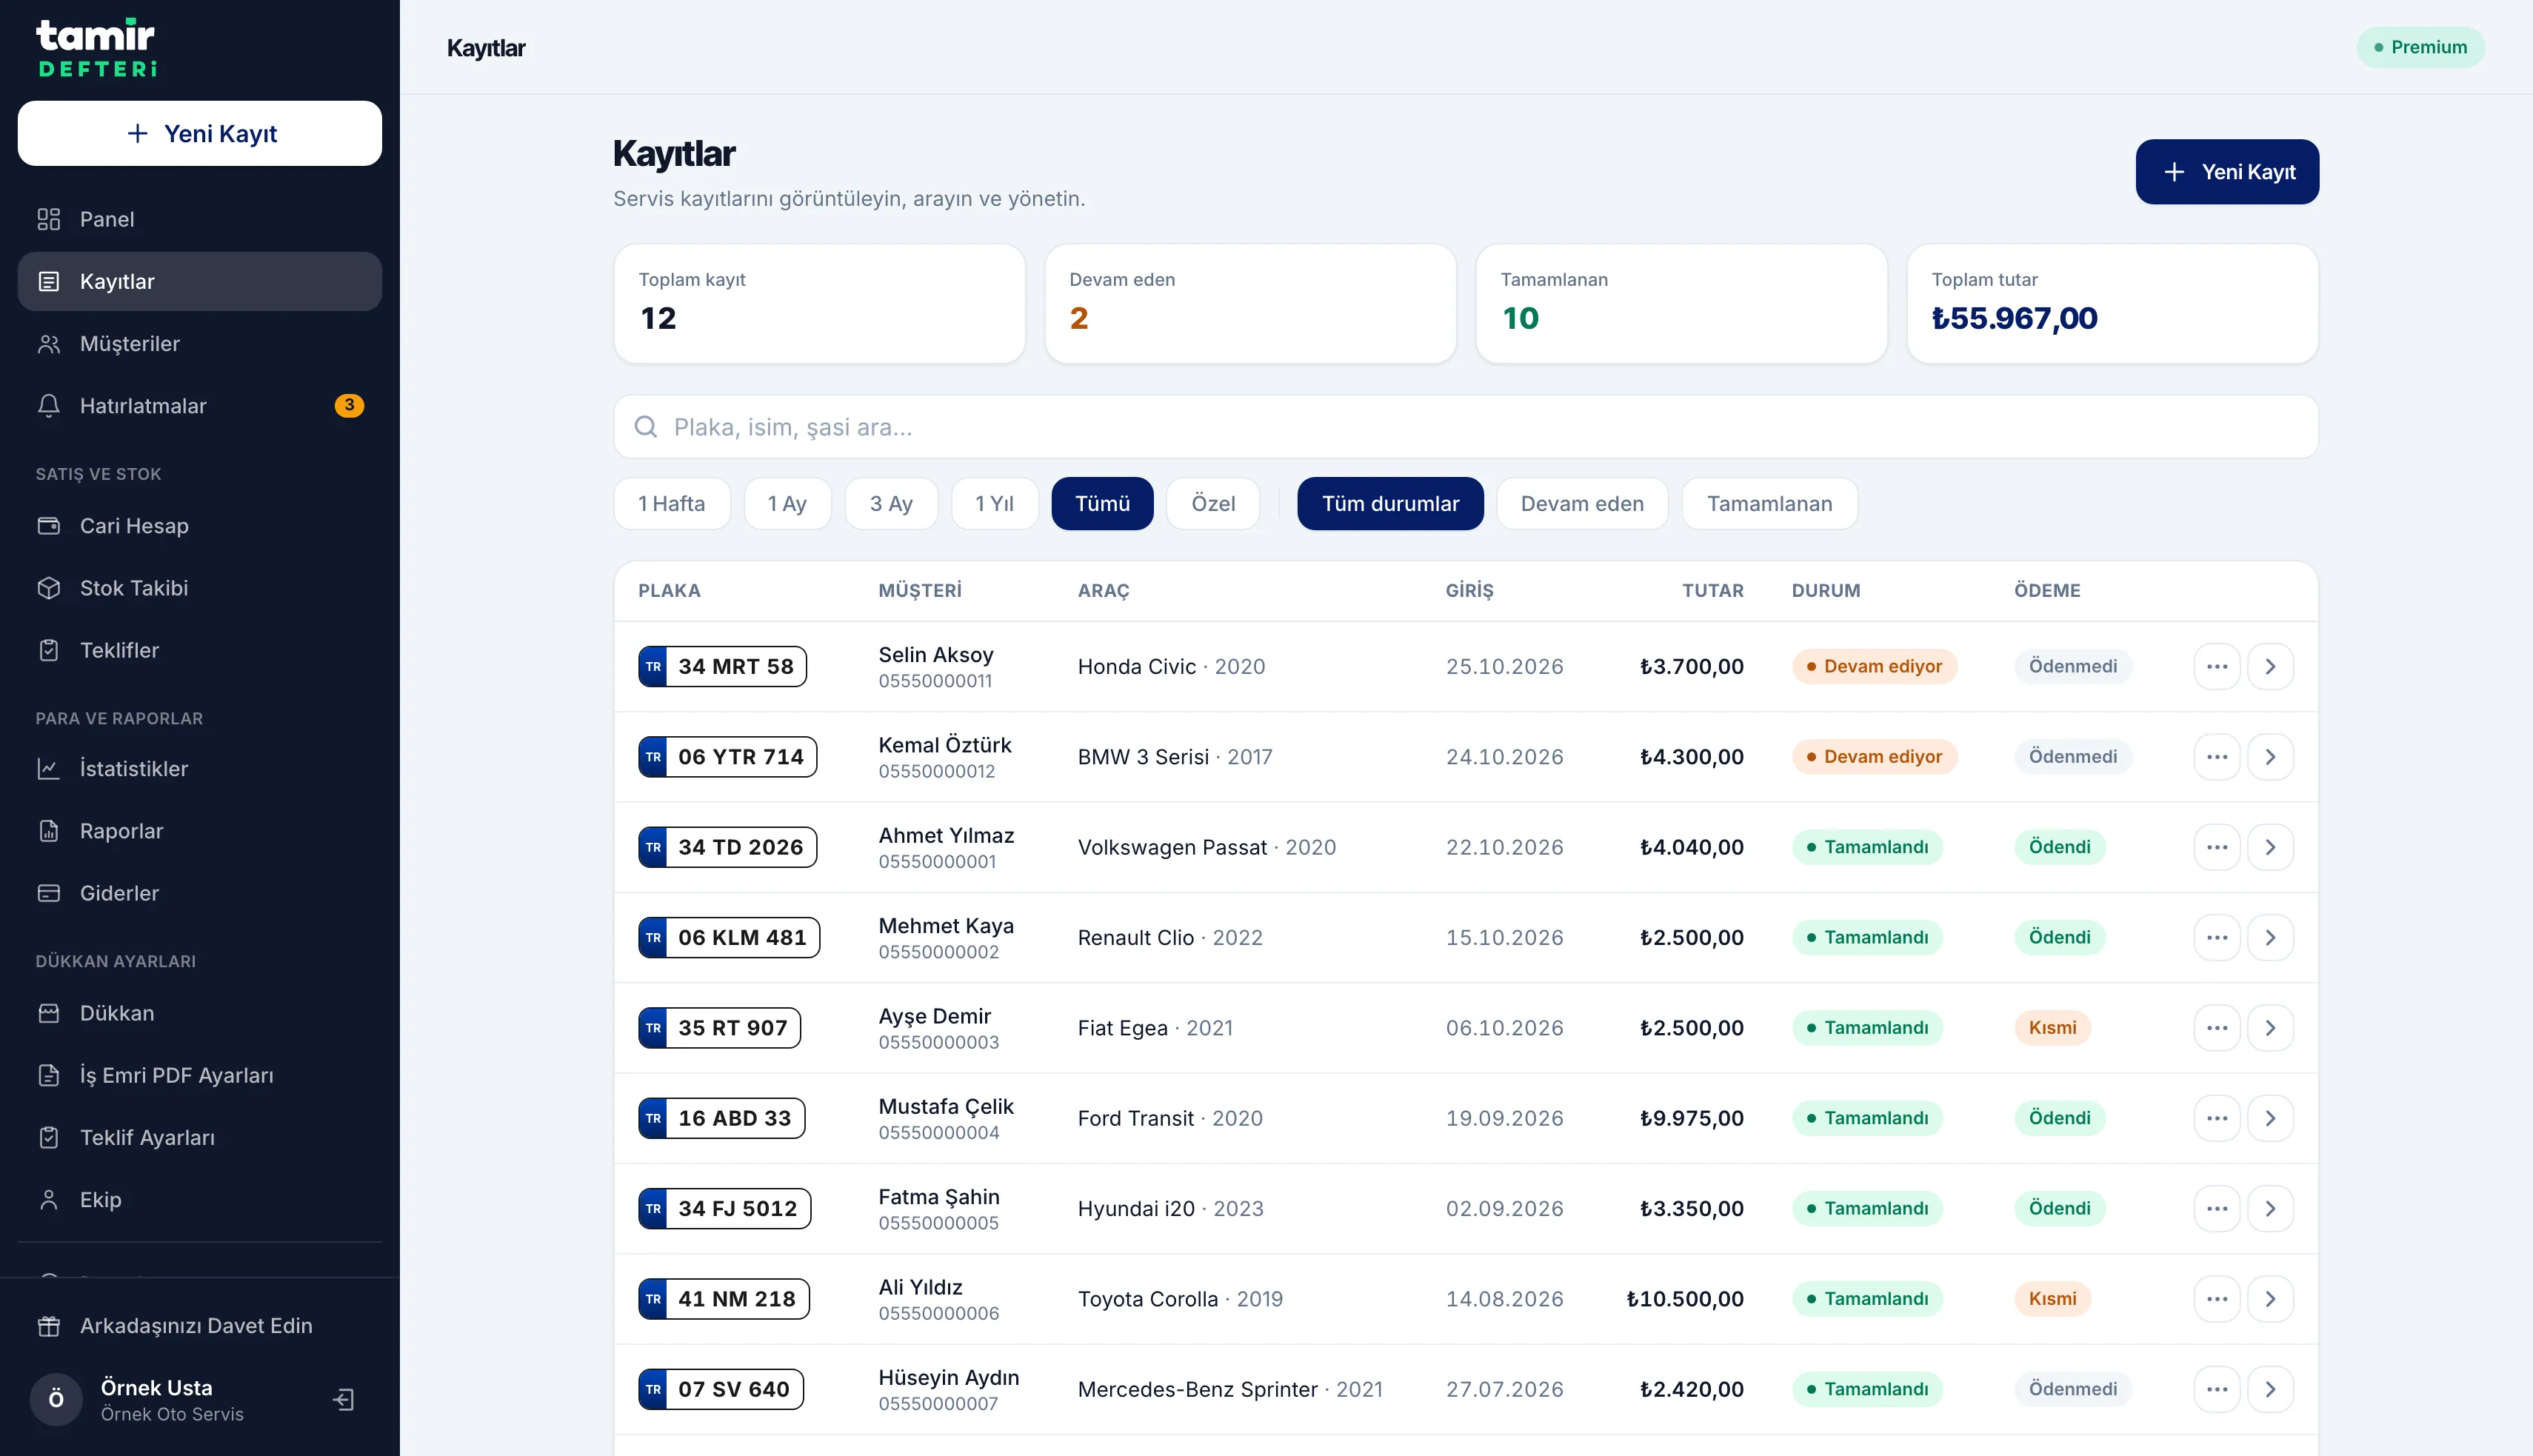Open 07 SV 640 record via chevron
This screenshot has height=1456, width=2533.
point(2270,1389)
